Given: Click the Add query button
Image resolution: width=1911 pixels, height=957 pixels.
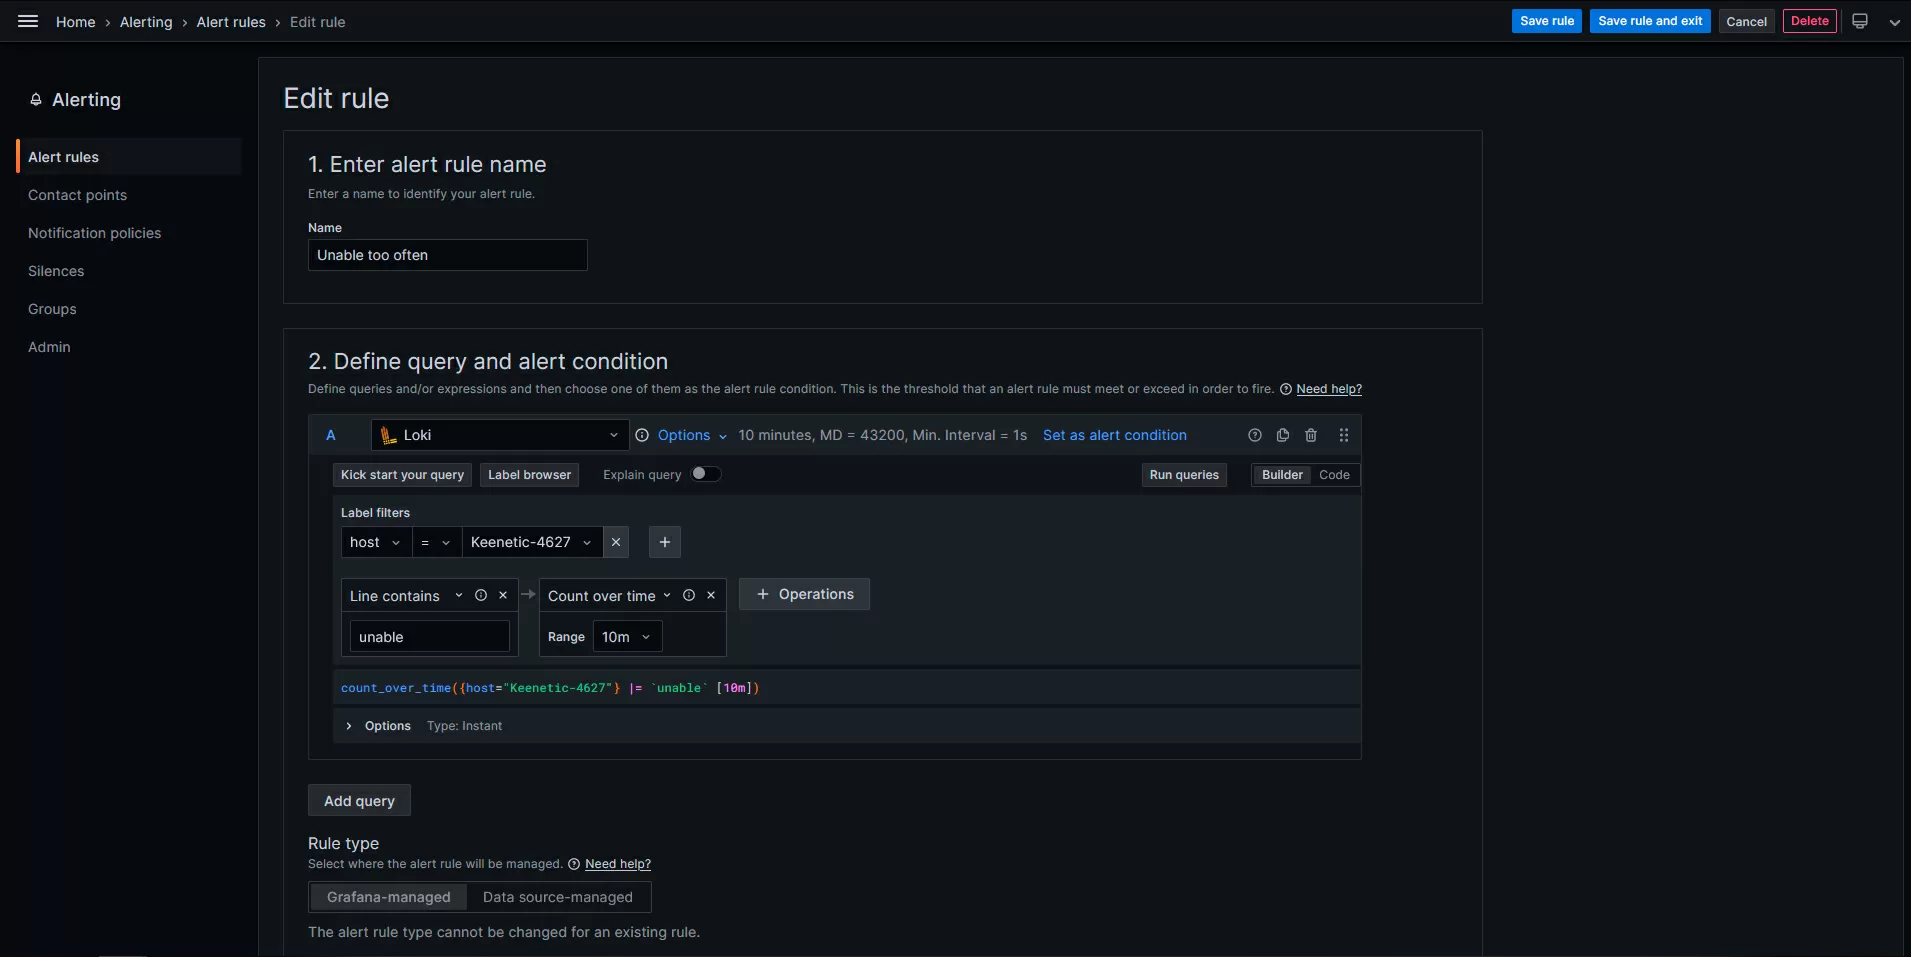Looking at the screenshot, I should tap(359, 801).
